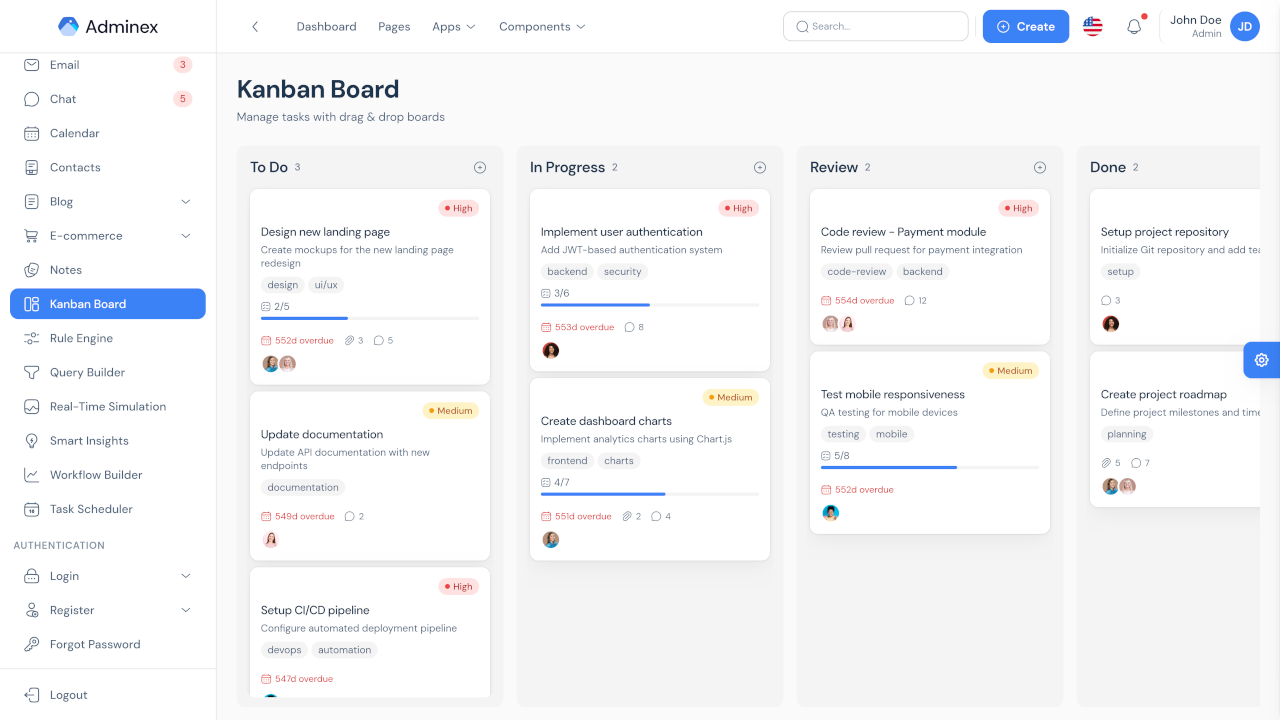
Task: Open John Doe profile menu
Action: pyautogui.click(x=1214, y=27)
